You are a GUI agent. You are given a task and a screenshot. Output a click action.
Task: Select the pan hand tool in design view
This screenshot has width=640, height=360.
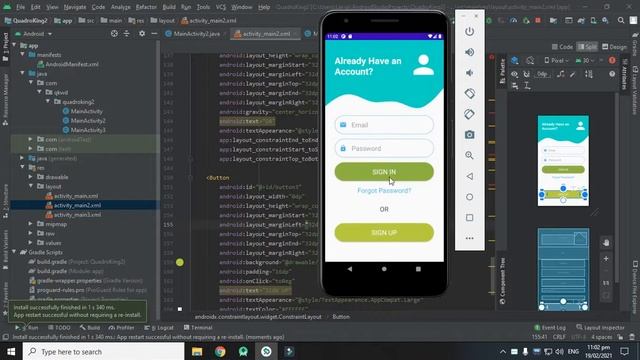[606, 243]
